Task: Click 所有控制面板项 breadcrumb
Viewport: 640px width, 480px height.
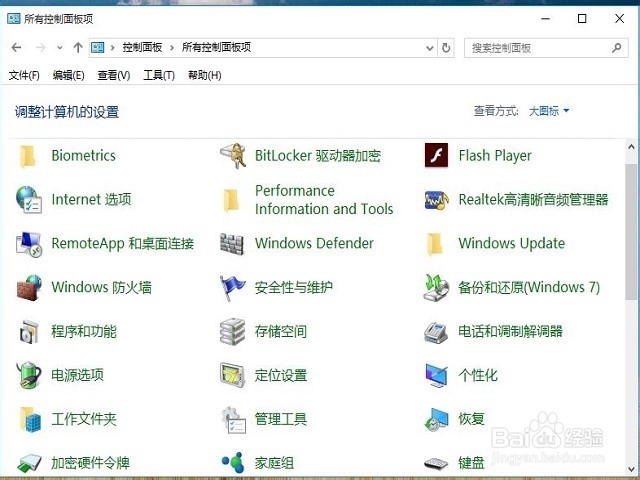Action: pos(216,48)
